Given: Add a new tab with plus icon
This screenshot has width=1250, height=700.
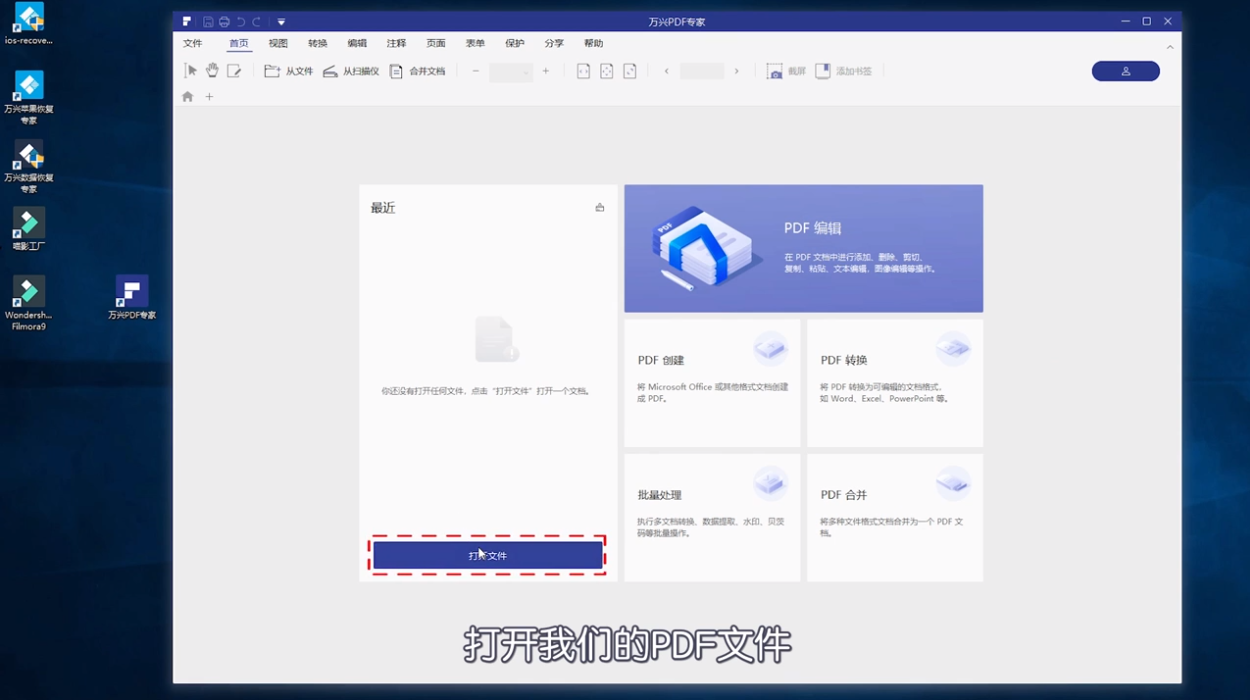Looking at the screenshot, I should pyautogui.click(x=209, y=97).
